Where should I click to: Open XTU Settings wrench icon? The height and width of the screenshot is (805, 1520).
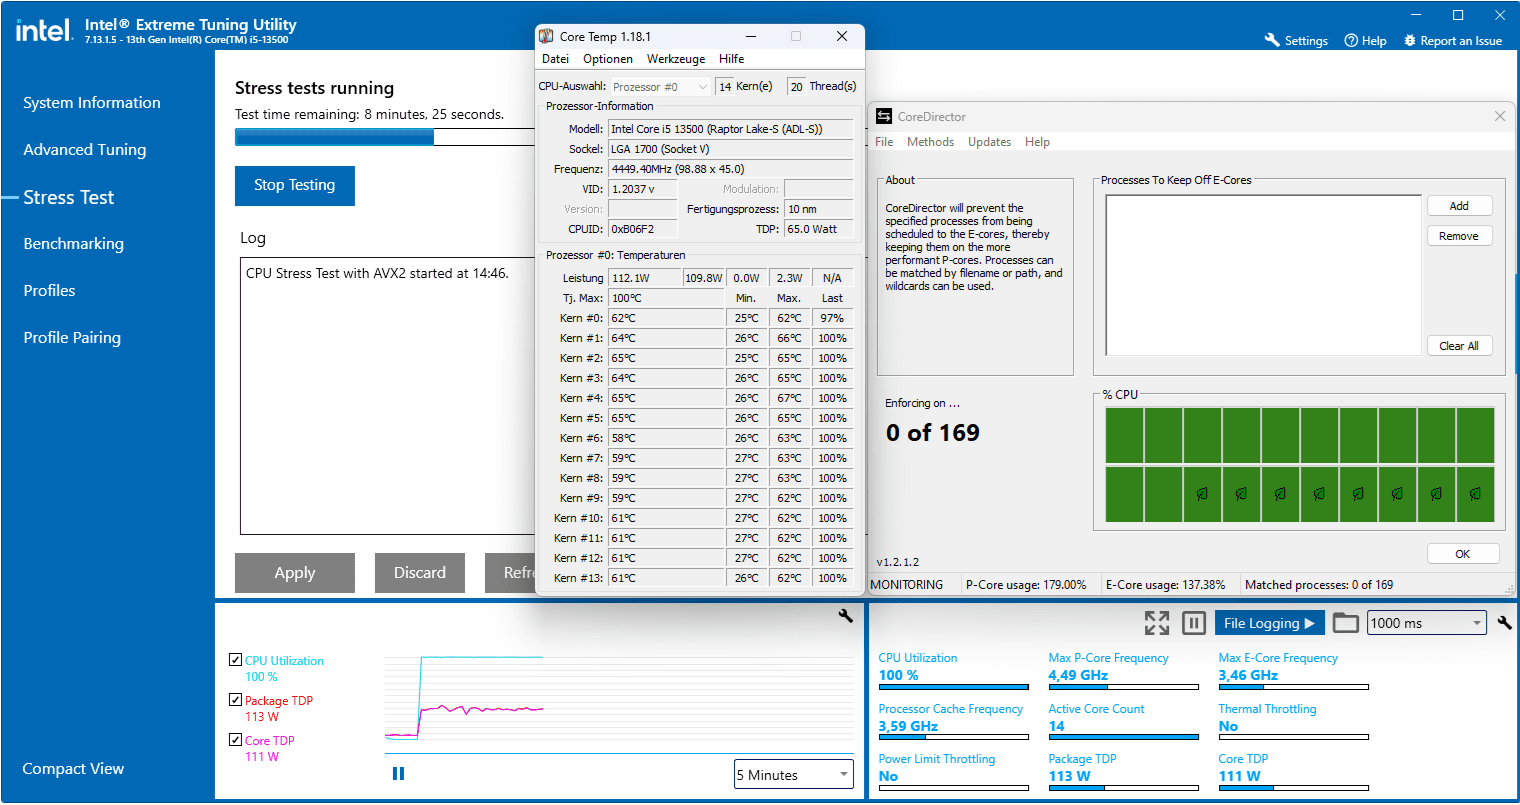tap(1272, 40)
